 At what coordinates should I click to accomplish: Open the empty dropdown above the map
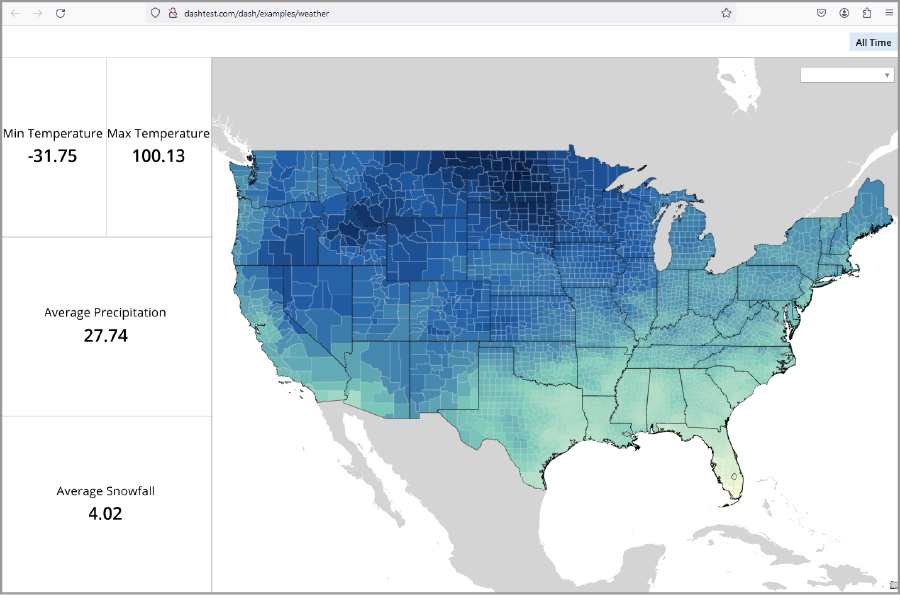(840, 75)
